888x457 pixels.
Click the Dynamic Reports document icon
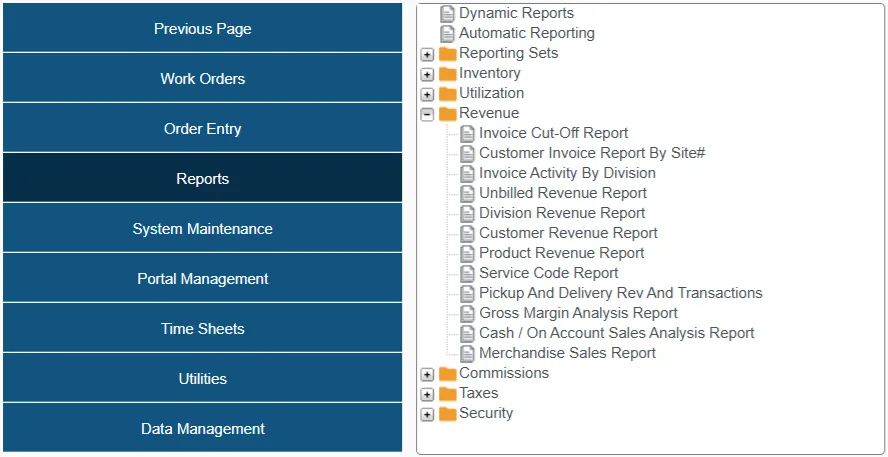click(x=447, y=14)
